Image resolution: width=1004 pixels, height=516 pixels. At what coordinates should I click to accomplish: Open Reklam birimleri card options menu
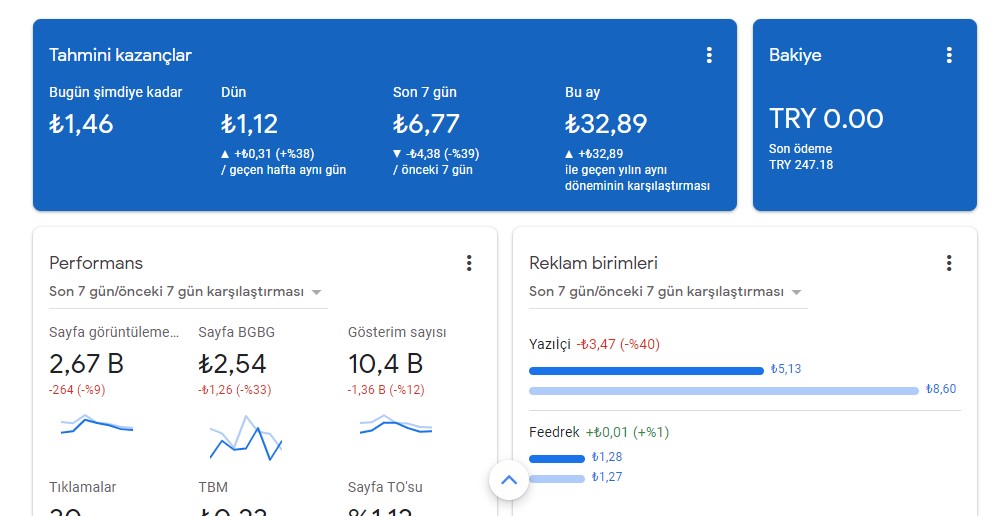point(949,263)
